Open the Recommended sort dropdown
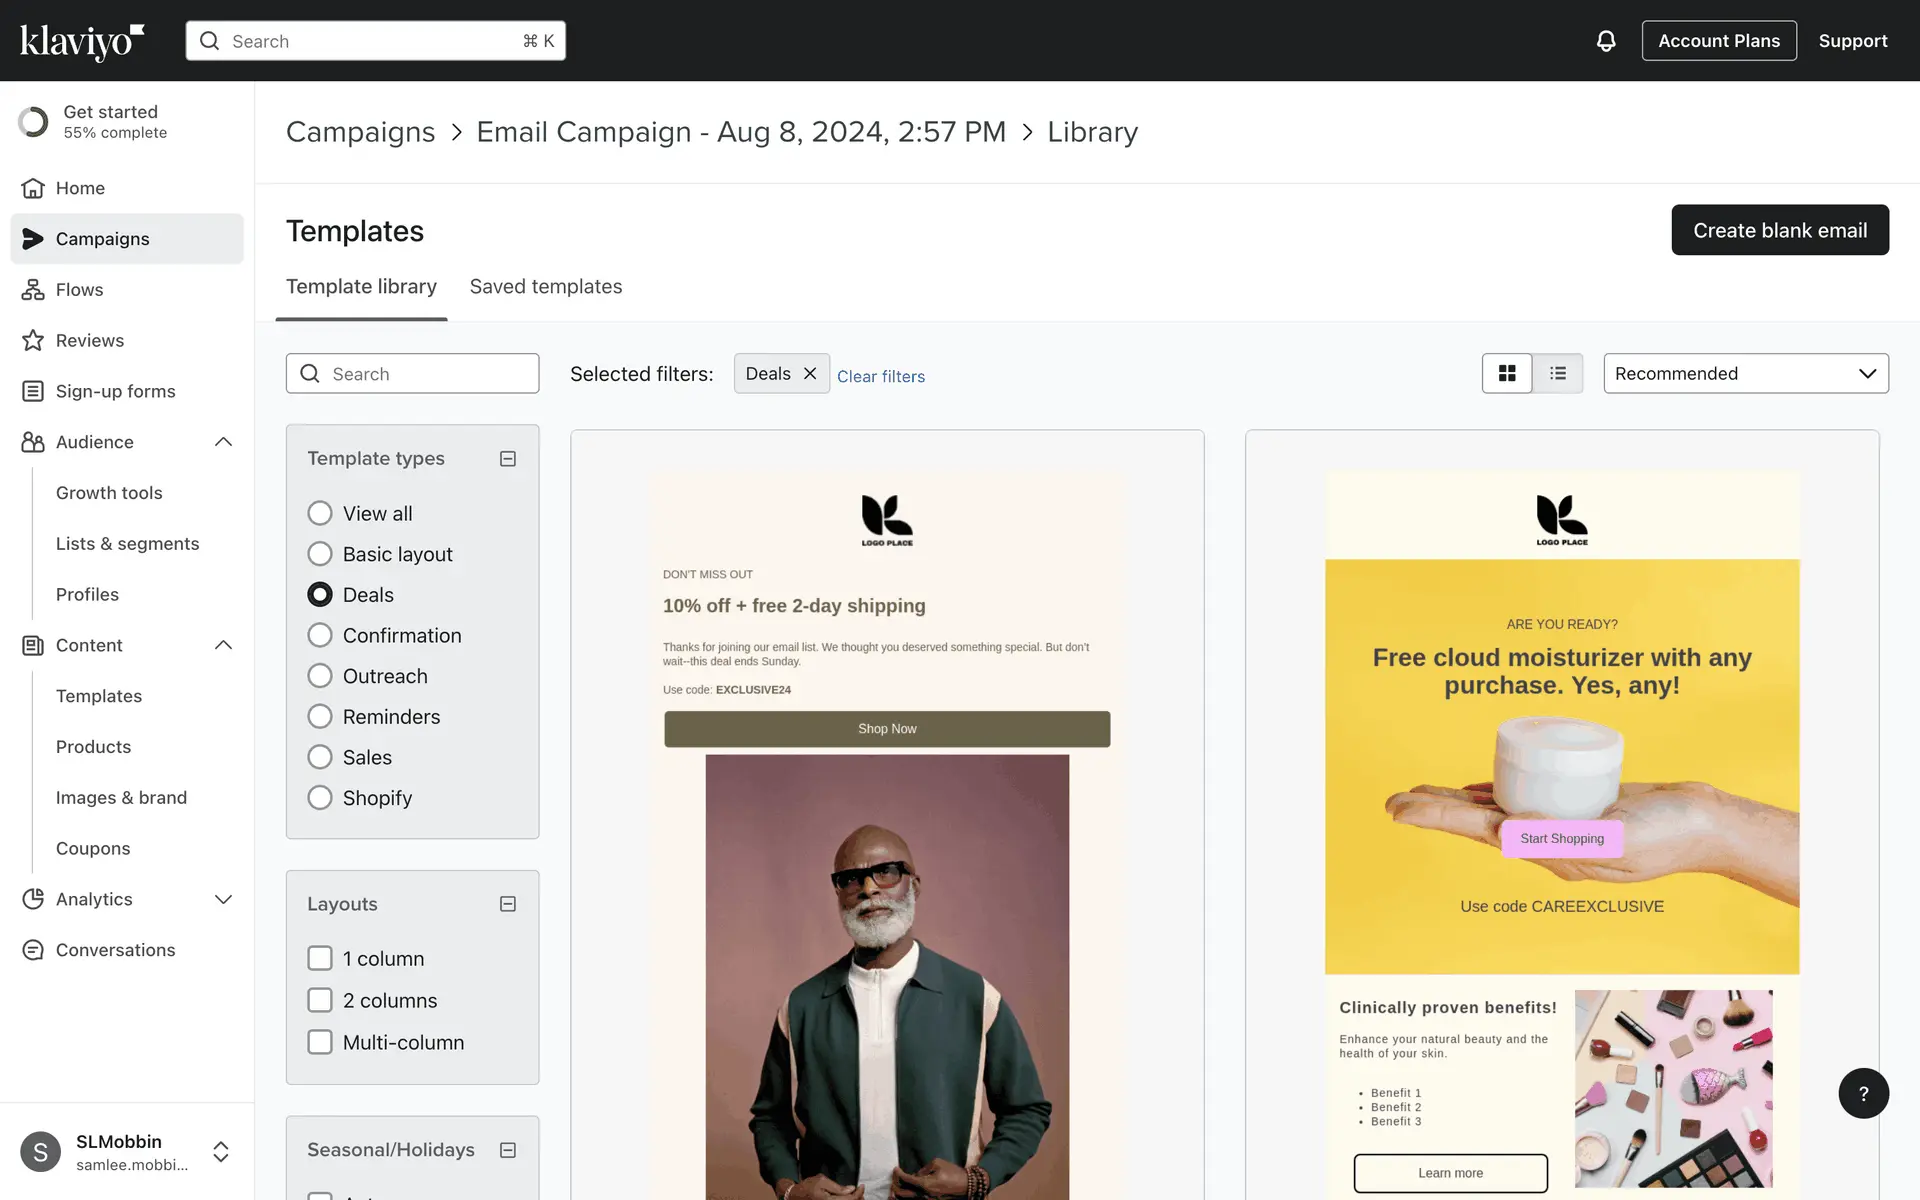This screenshot has width=1920, height=1200. click(1745, 373)
